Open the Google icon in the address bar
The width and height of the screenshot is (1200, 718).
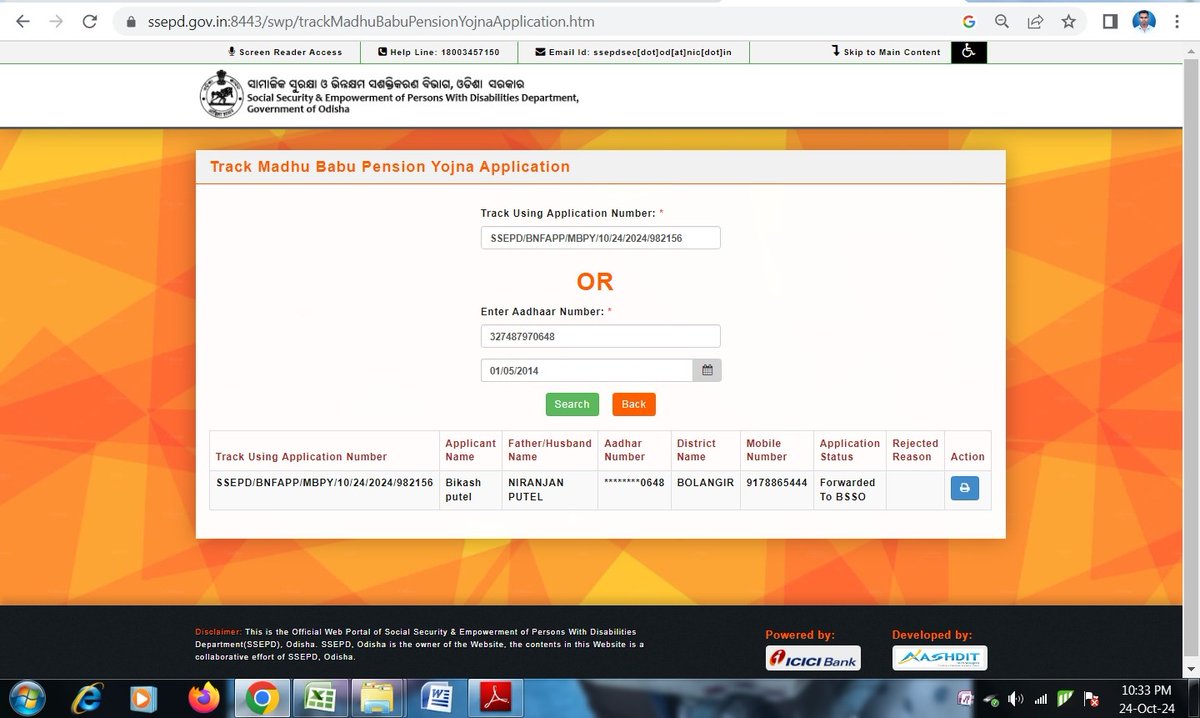(x=969, y=21)
